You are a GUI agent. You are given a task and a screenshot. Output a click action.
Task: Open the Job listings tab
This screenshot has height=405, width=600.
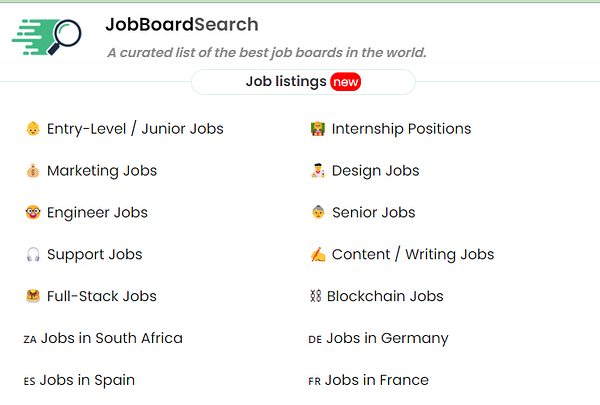286,82
